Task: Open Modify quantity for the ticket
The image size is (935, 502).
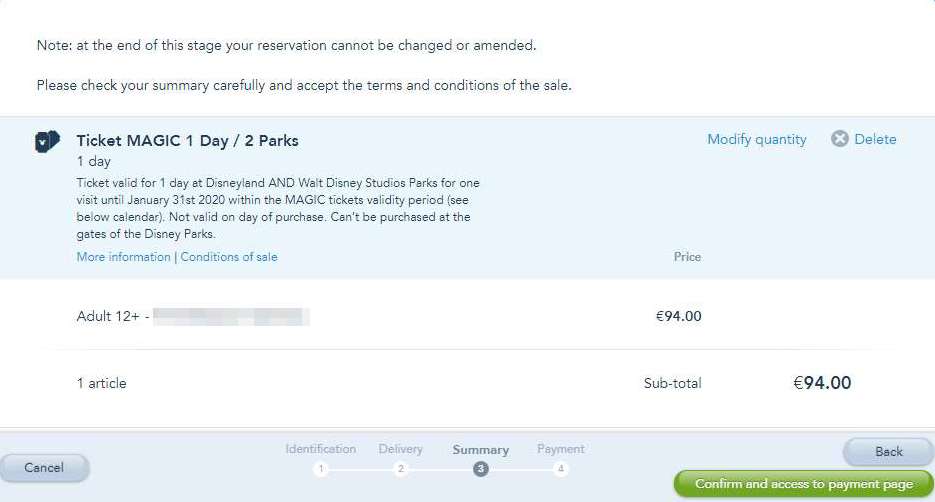Action: (757, 140)
